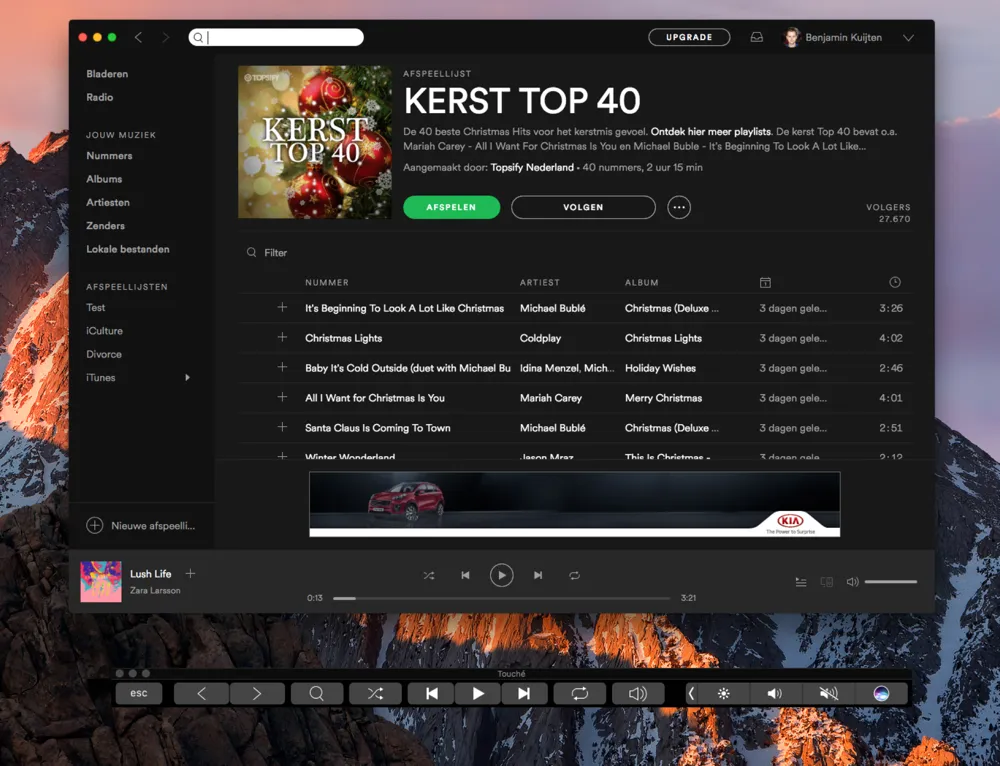1000x766 pixels.
Task: Toggle shuffle in the Touché bar
Action: coord(375,693)
